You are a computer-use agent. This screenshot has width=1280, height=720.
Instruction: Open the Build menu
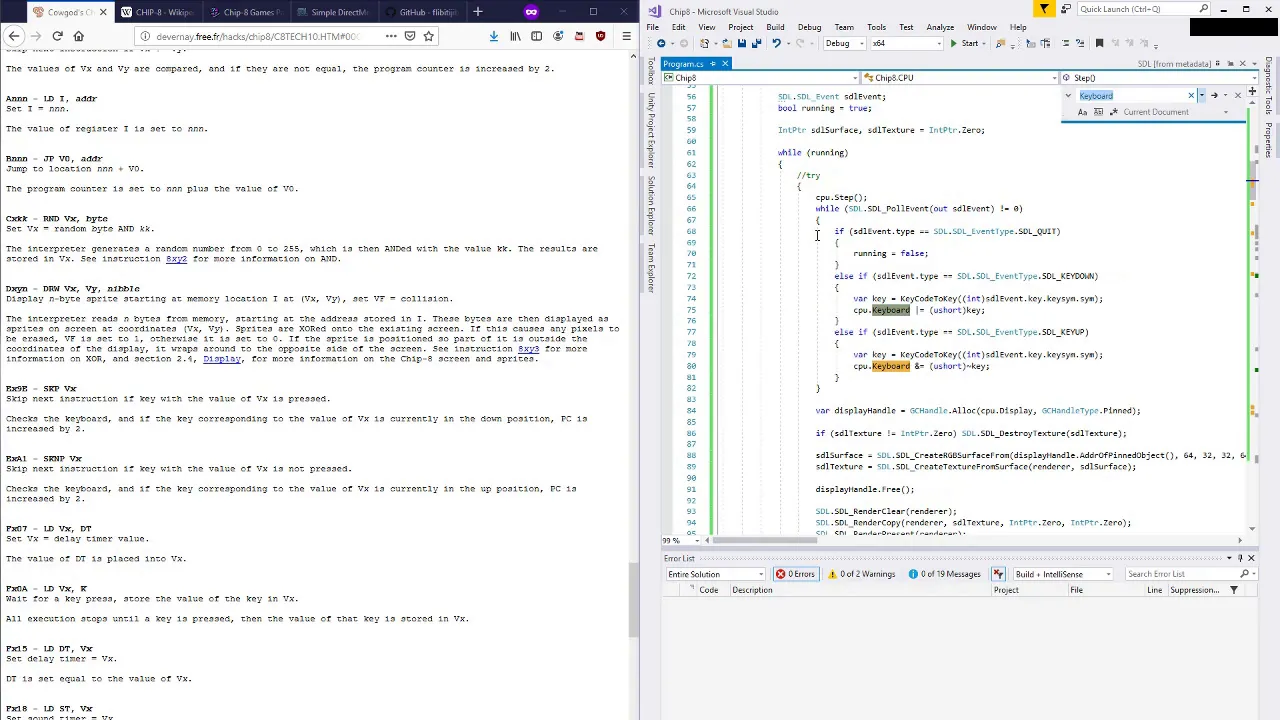pos(775,27)
